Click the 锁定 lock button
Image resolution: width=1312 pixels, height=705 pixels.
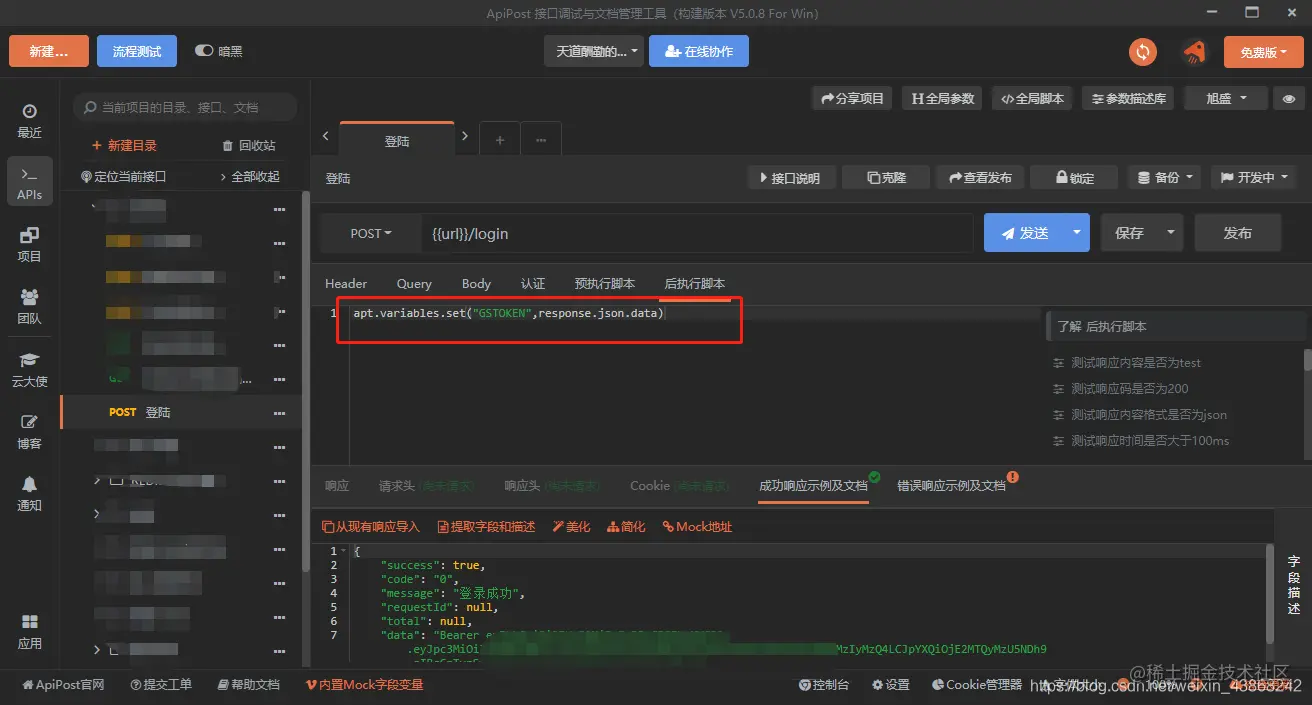pos(1074,177)
